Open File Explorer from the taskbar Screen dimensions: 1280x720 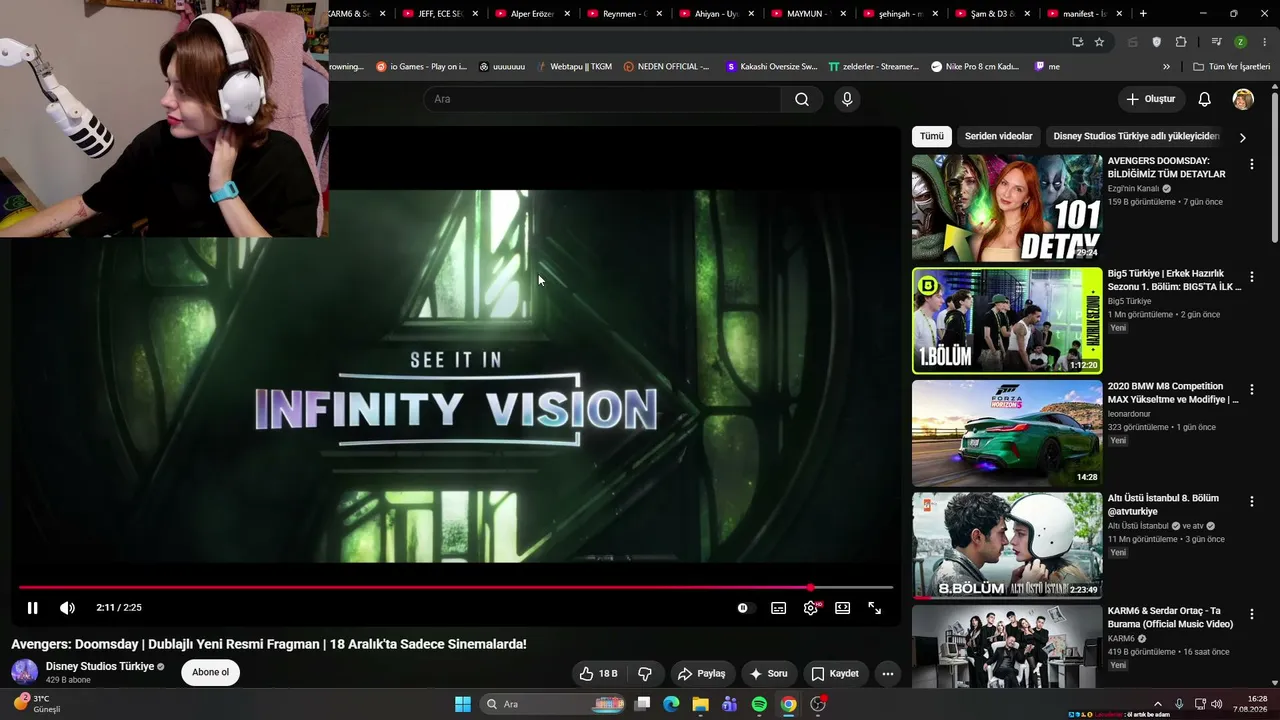[x=700, y=704]
